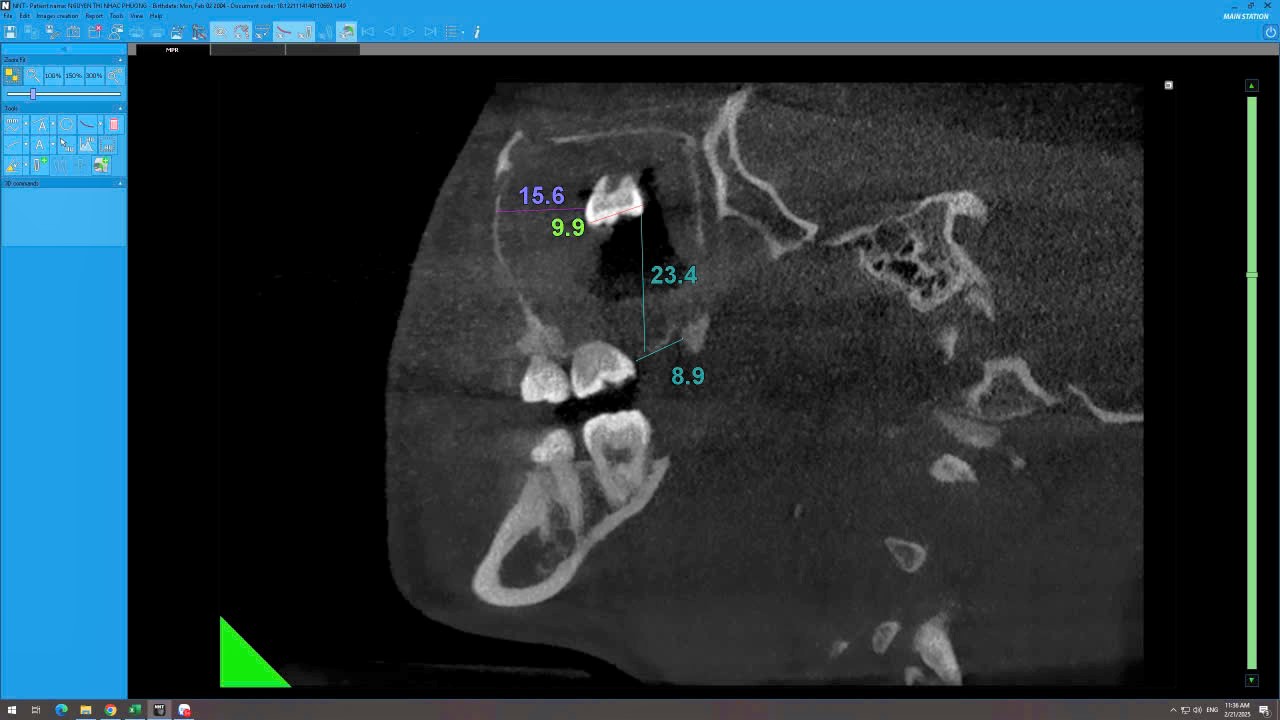This screenshot has height=720, width=1280.
Task: Set zoom to 150%
Action: (73, 76)
